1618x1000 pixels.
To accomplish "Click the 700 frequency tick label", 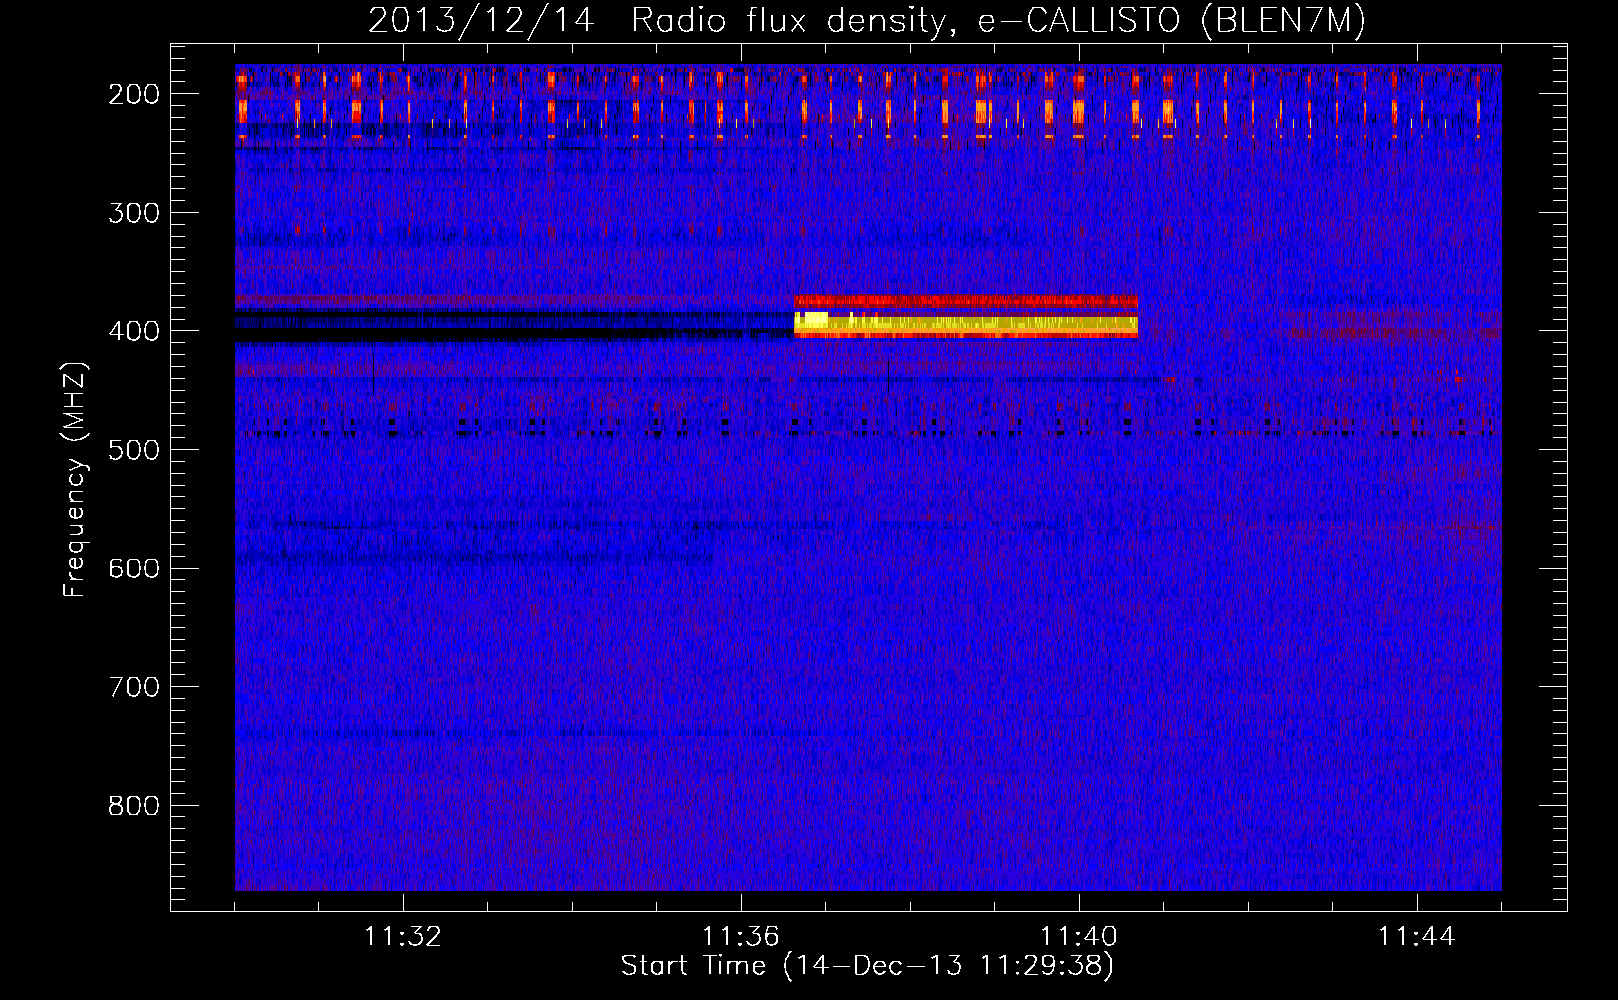I will tap(133, 687).
